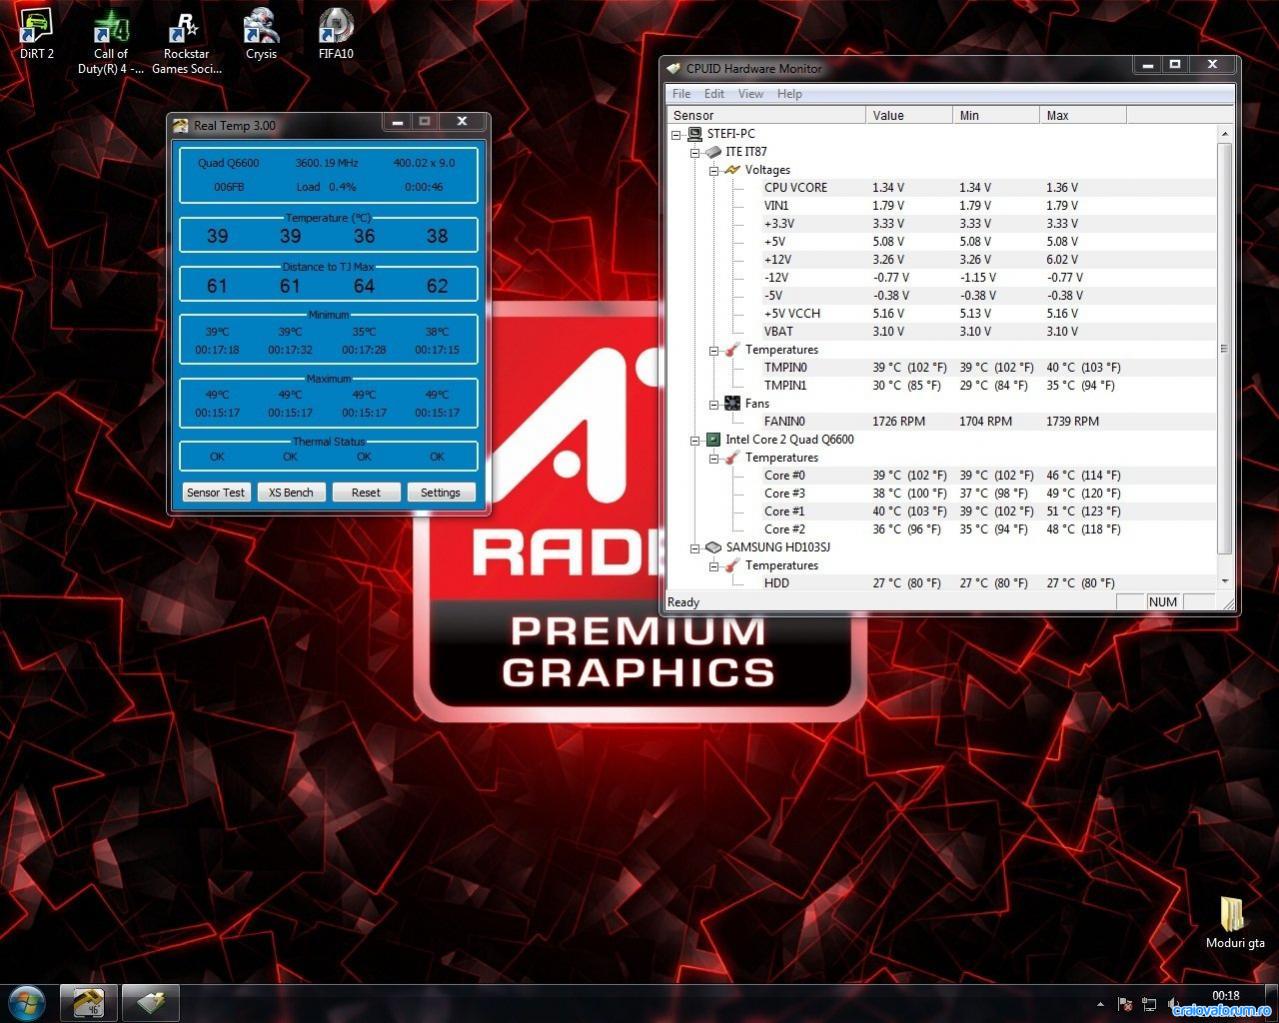Select the HDD temperature row
This screenshot has height=1023, width=1279.
click(943, 584)
